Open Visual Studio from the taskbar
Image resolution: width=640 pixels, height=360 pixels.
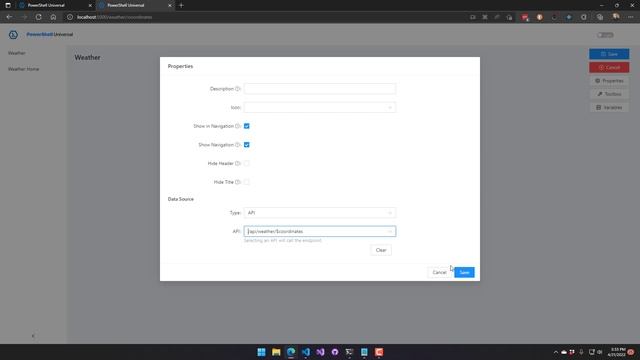click(320, 352)
